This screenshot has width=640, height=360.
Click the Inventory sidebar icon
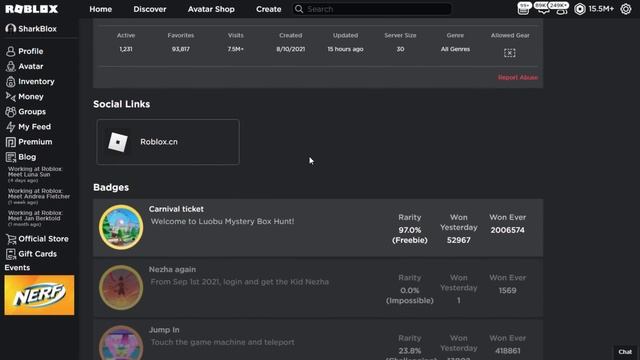11,82
